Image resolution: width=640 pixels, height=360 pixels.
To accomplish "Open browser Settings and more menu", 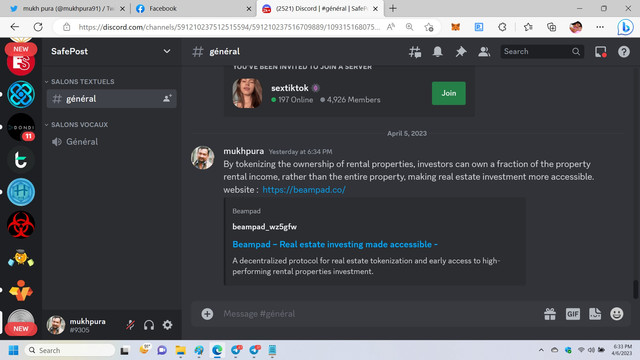I will tap(600, 27).
